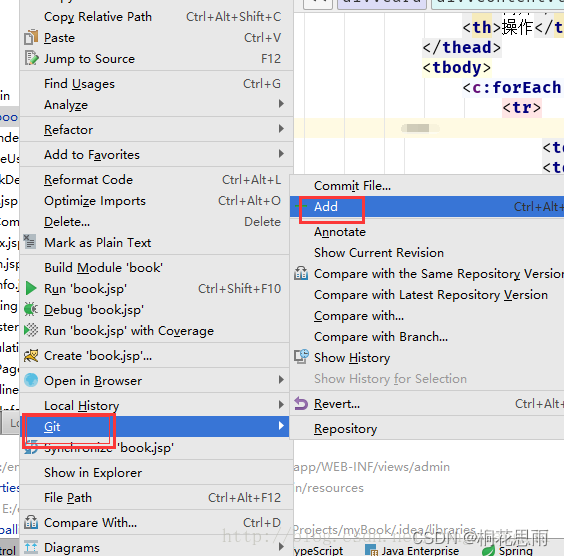Click the Paste clipboard icon
564x556 pixels.
coord(31,37)
